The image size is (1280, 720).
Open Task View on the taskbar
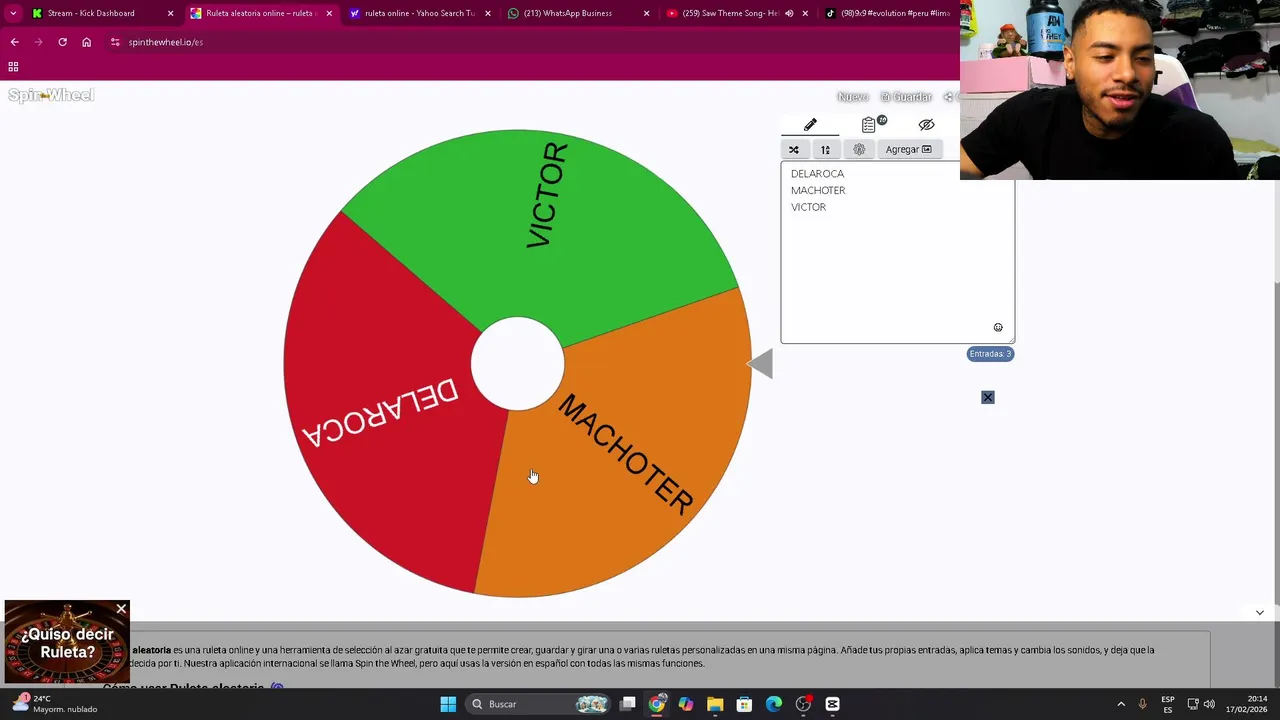pos(628,704)
